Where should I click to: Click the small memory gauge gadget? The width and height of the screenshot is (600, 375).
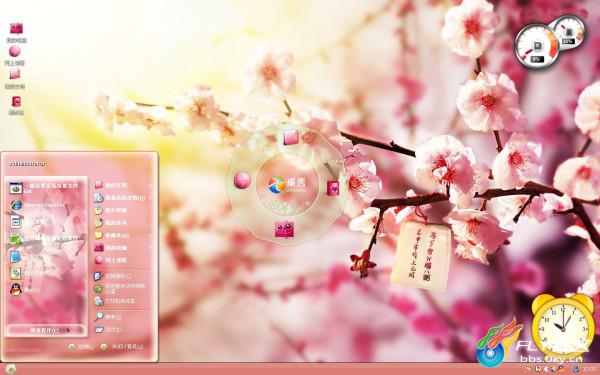[x=569, y=32]
